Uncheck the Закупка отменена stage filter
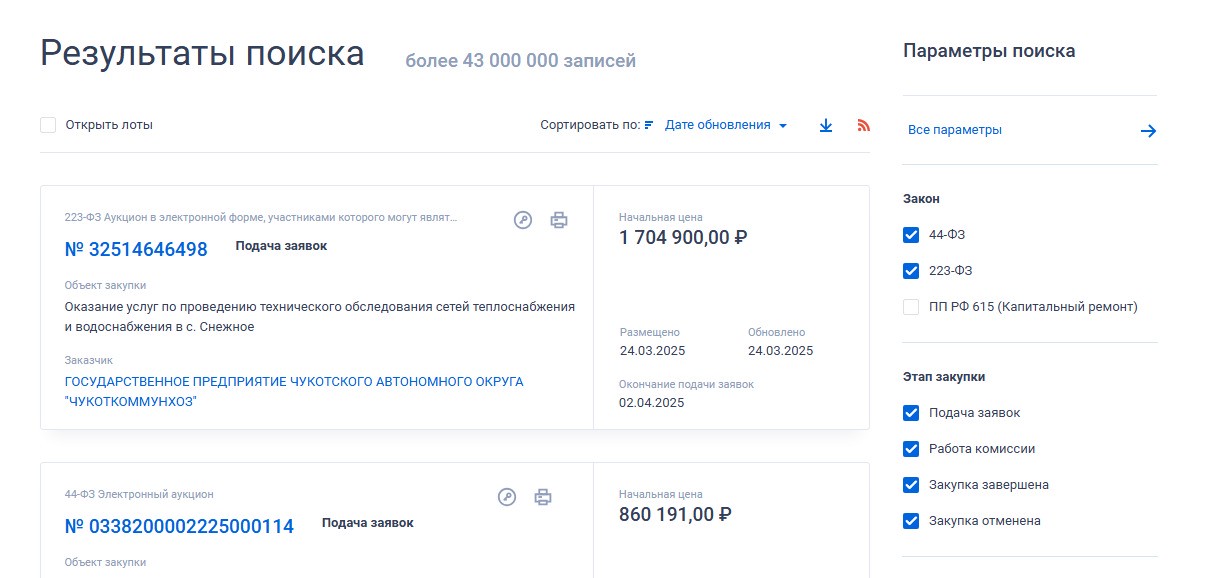This screenshot has height=578, width=1217. (911, 521)
